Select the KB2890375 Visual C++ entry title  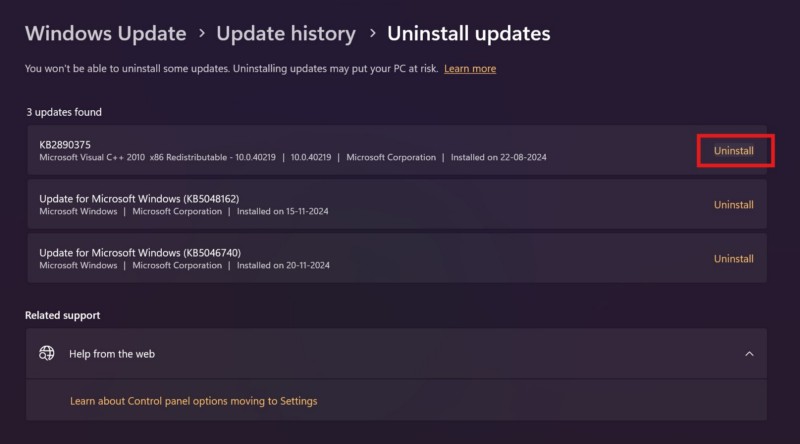(64, 144)
